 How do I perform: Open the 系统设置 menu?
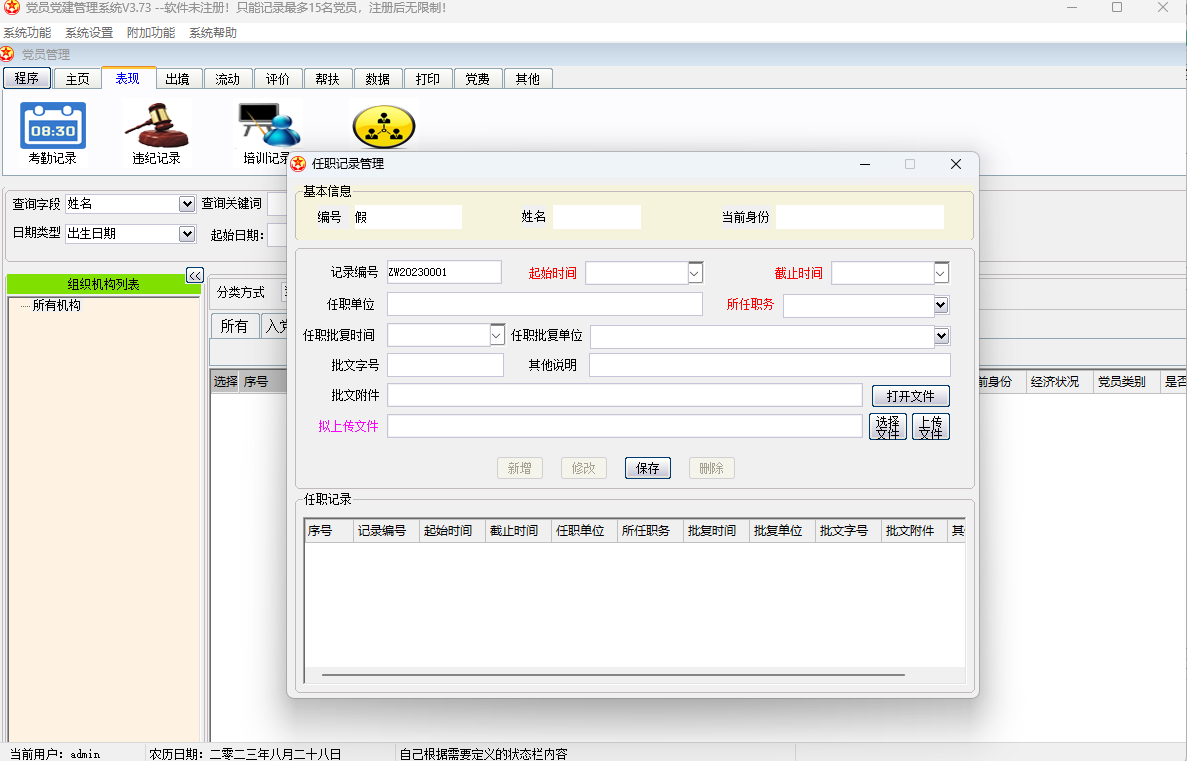tap(89, 33)
